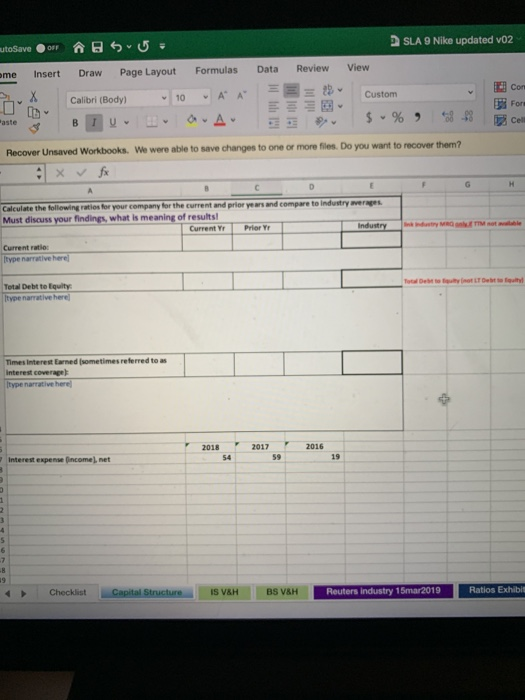Undo the last action
Screen dimensions: 525x700
point(116,46)
